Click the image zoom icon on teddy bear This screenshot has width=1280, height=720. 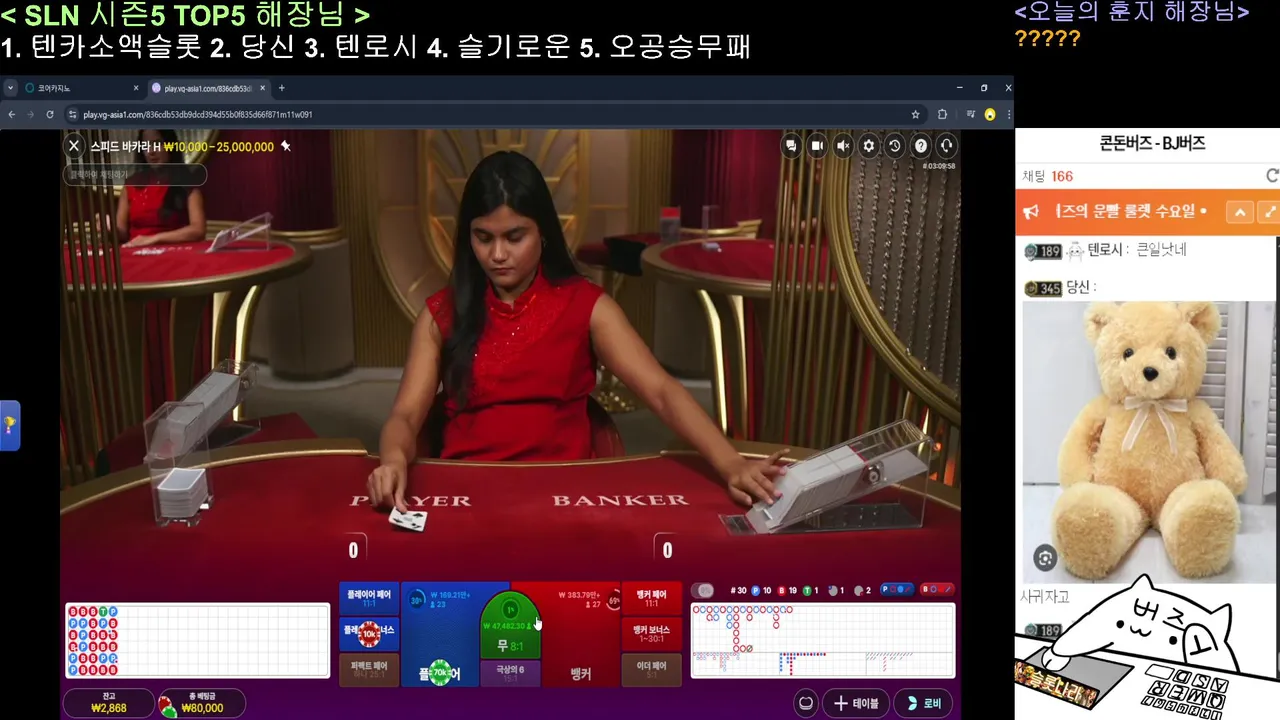coord(1045,558)
